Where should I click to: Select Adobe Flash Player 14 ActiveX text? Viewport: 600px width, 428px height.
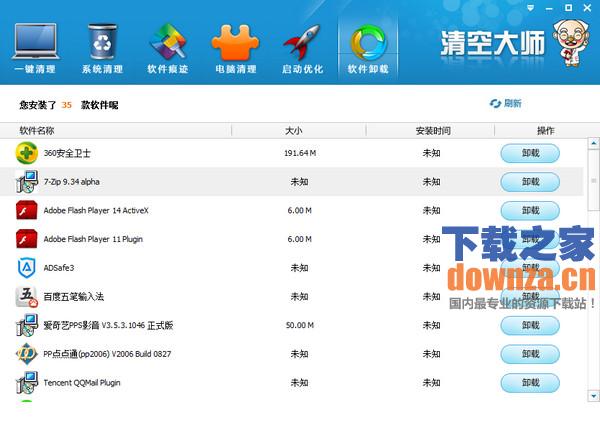96,210
